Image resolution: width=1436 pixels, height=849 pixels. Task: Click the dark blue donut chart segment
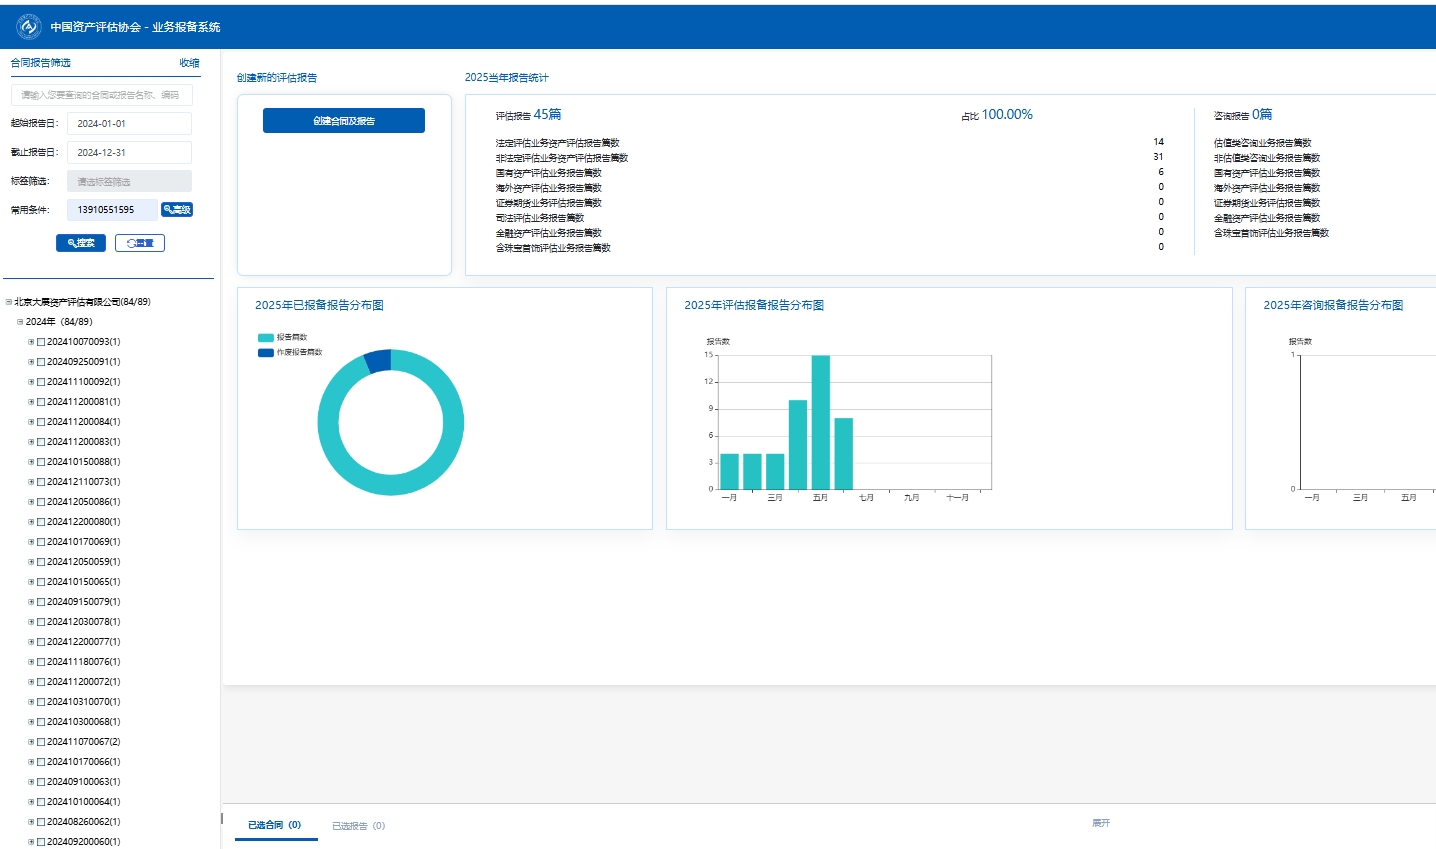click(378, 361)
